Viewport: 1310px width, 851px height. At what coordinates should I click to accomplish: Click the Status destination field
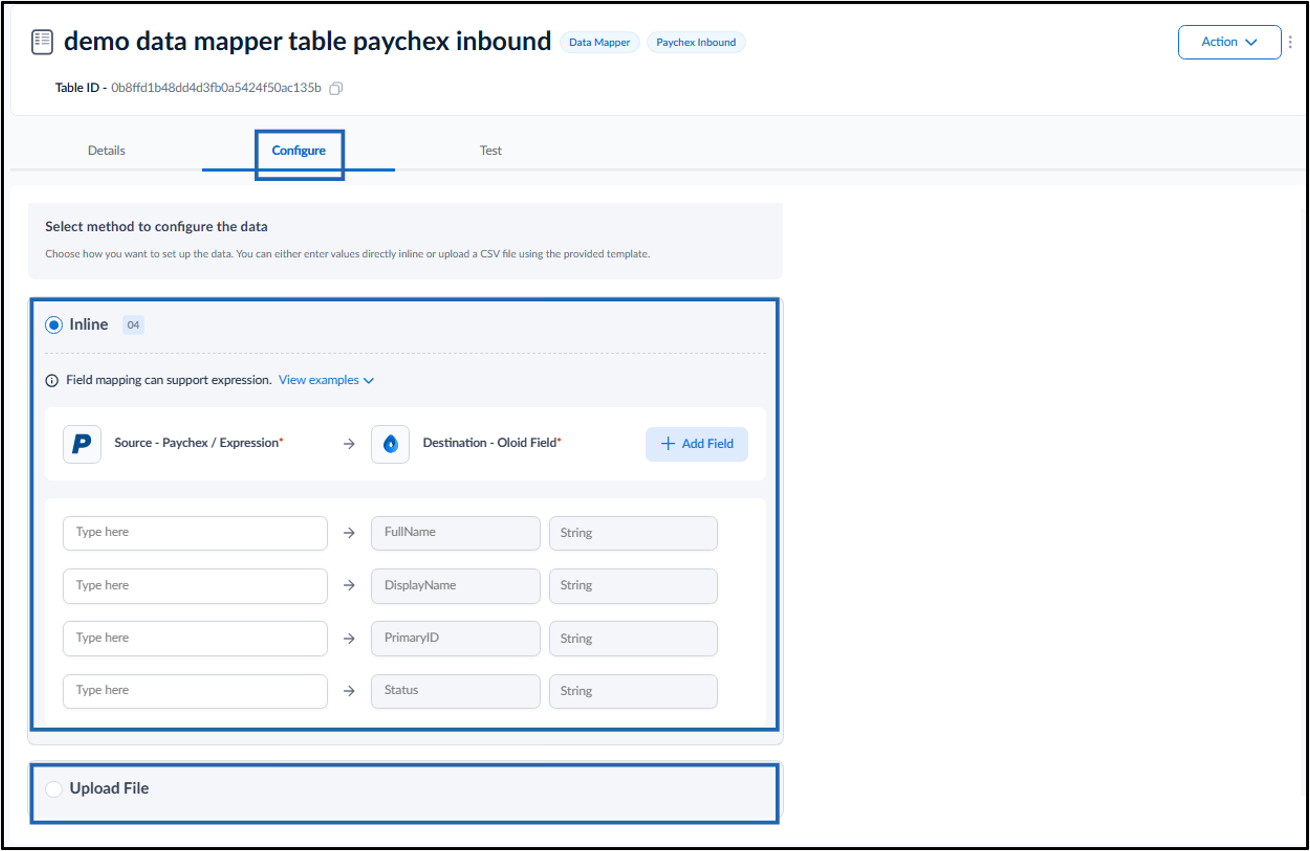(x=456, y=691)
